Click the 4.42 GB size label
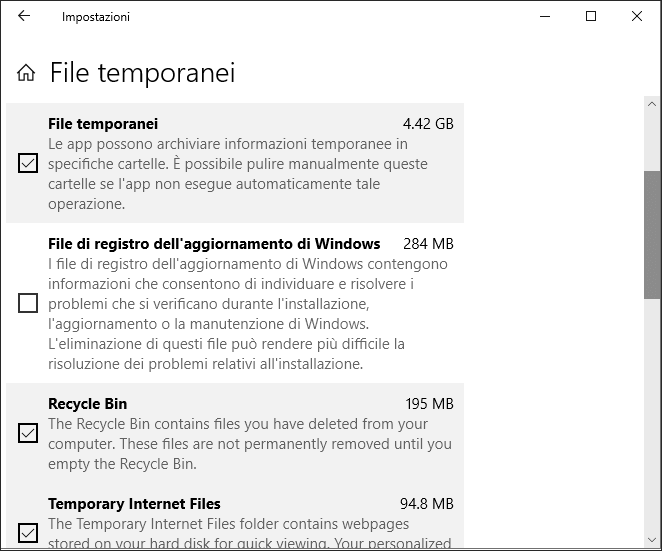The height and width of the screenshot is (551, 662). 428,124
